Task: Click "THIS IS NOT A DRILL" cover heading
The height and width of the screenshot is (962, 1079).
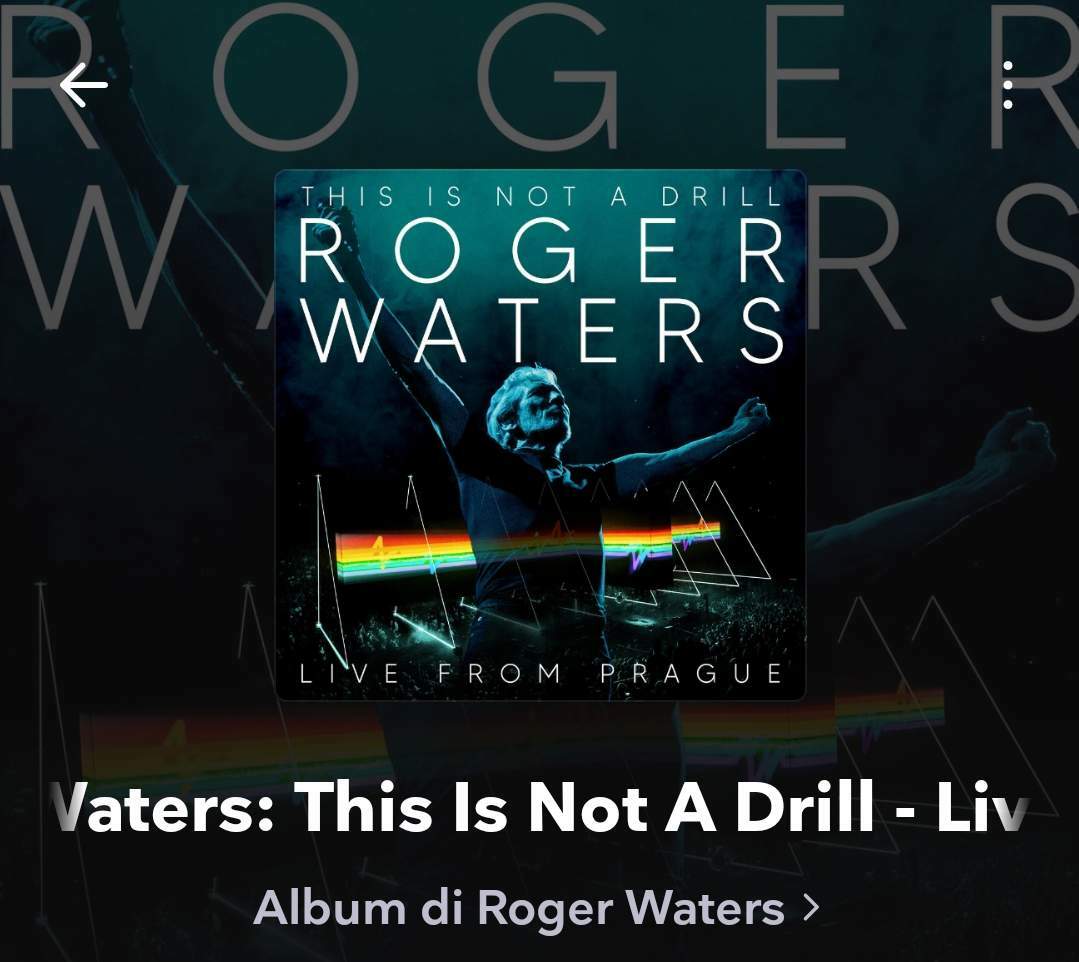Action: 542,197
